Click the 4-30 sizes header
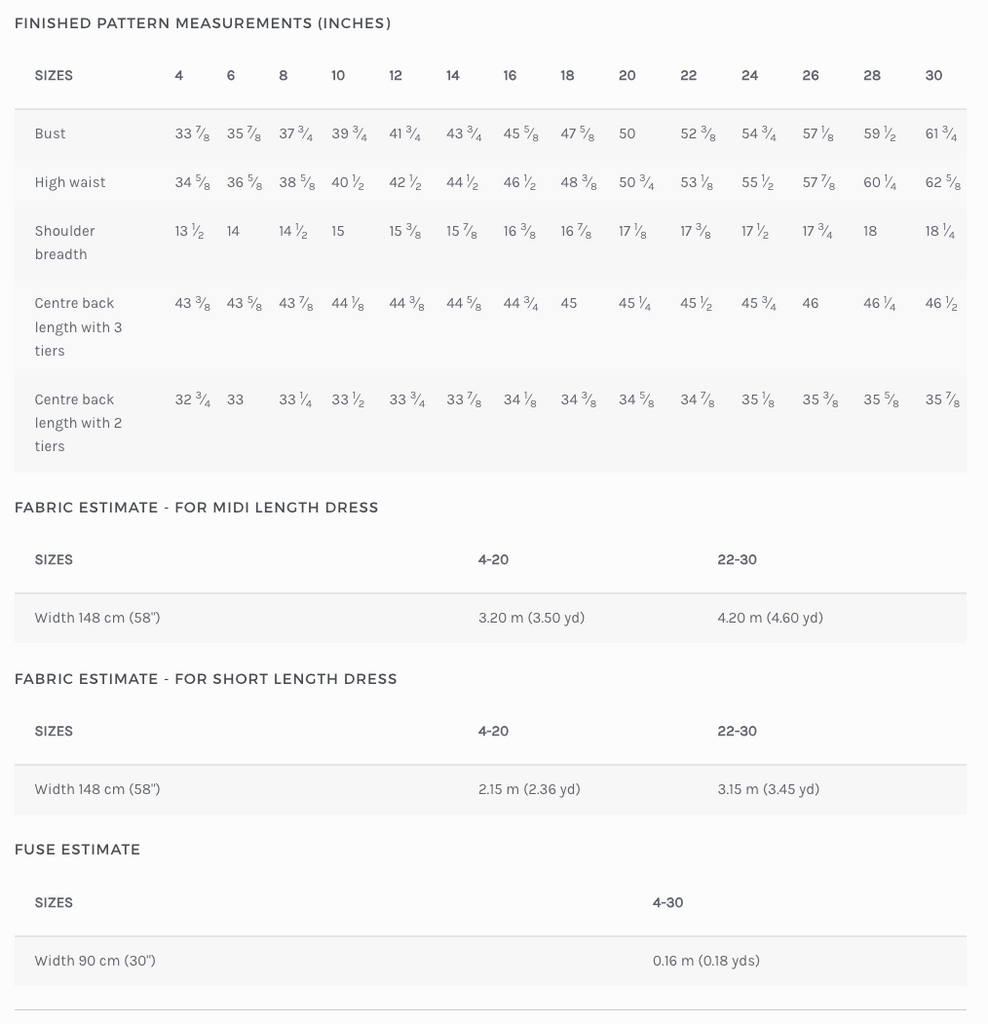The width and height of the screenshot is (988, 1024). tap(668, 903)
